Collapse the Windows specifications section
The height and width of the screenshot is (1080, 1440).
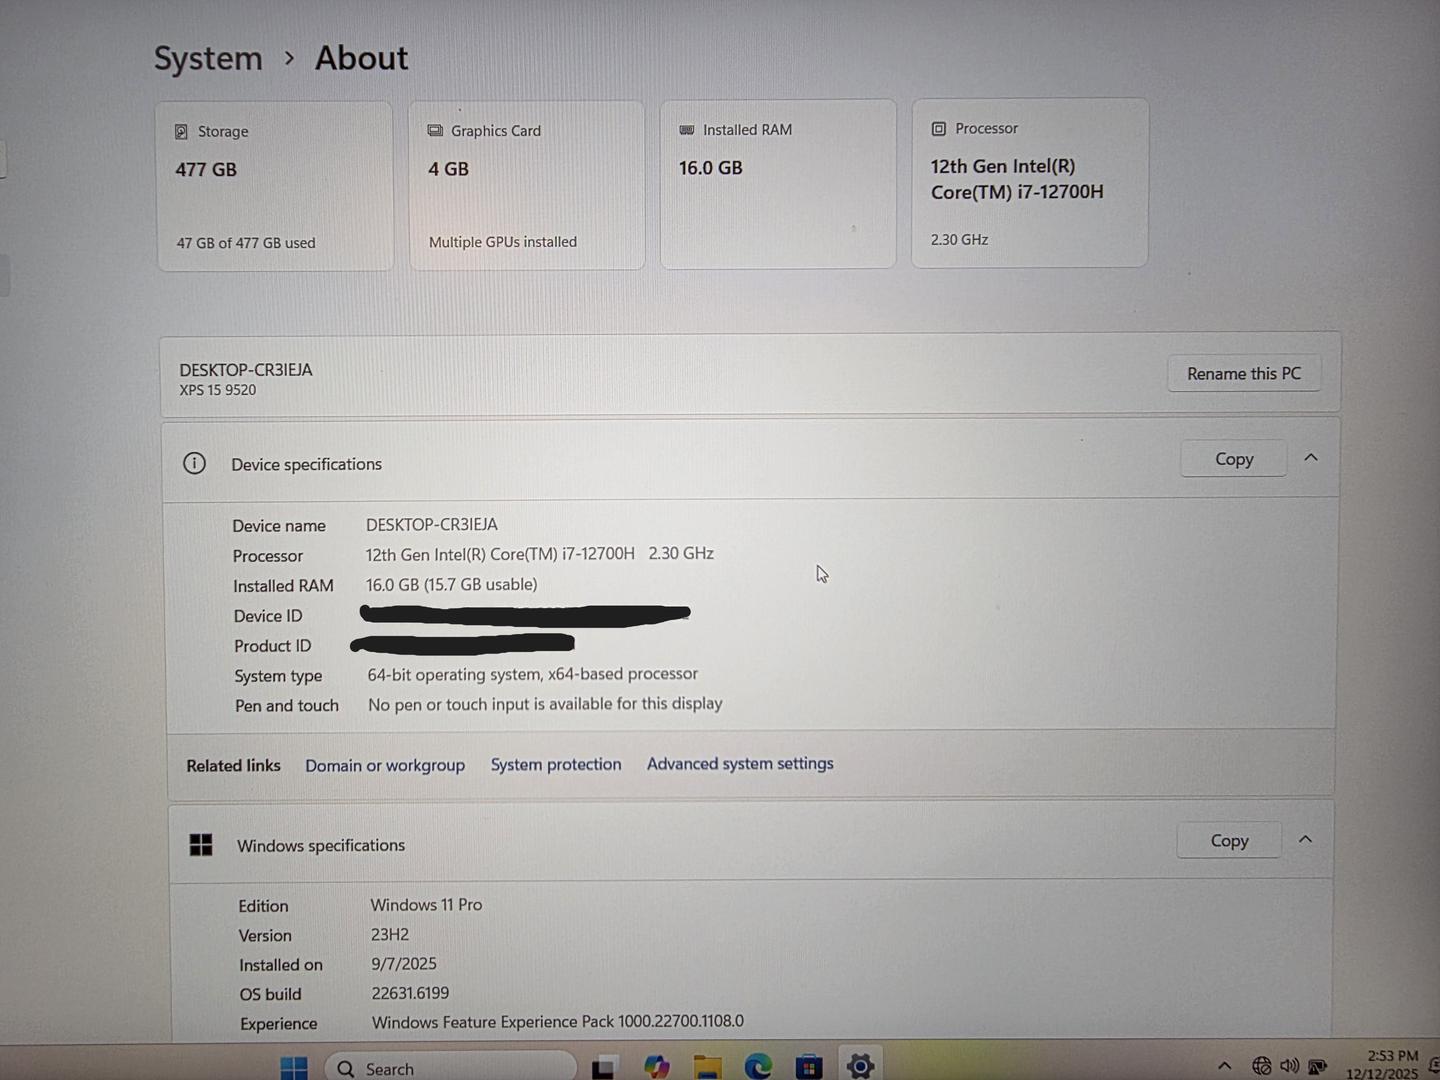(x=1305, y=840)
